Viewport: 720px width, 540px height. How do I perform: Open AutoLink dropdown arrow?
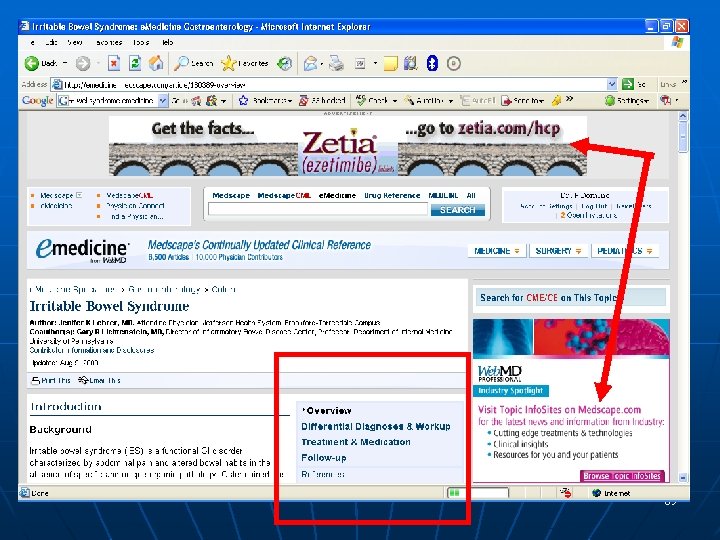(x=450, y=101)
